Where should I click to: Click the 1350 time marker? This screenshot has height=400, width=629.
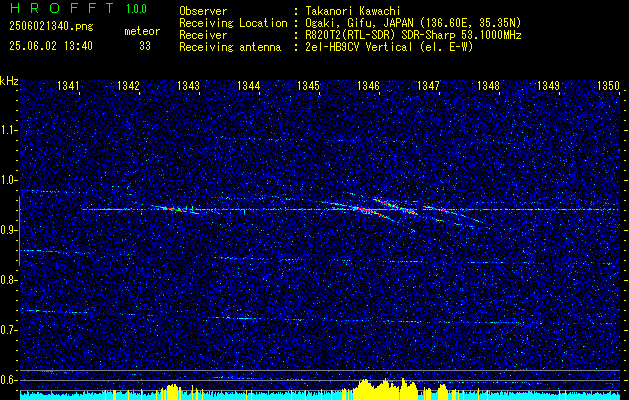coord(609,86)
